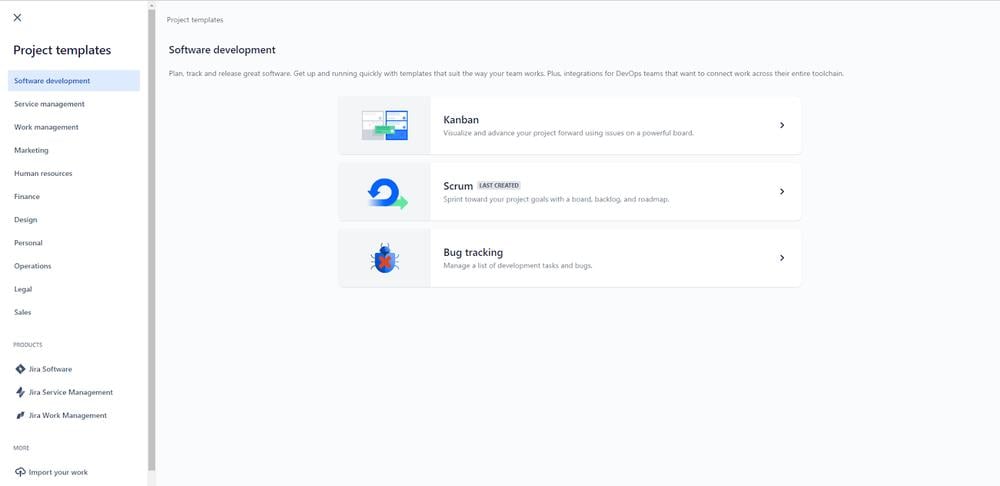Image resolution: width=1000 pixels, height=486 pixels.
Task: Click the Jira Software product icon
Action: [x=20, y=369]
